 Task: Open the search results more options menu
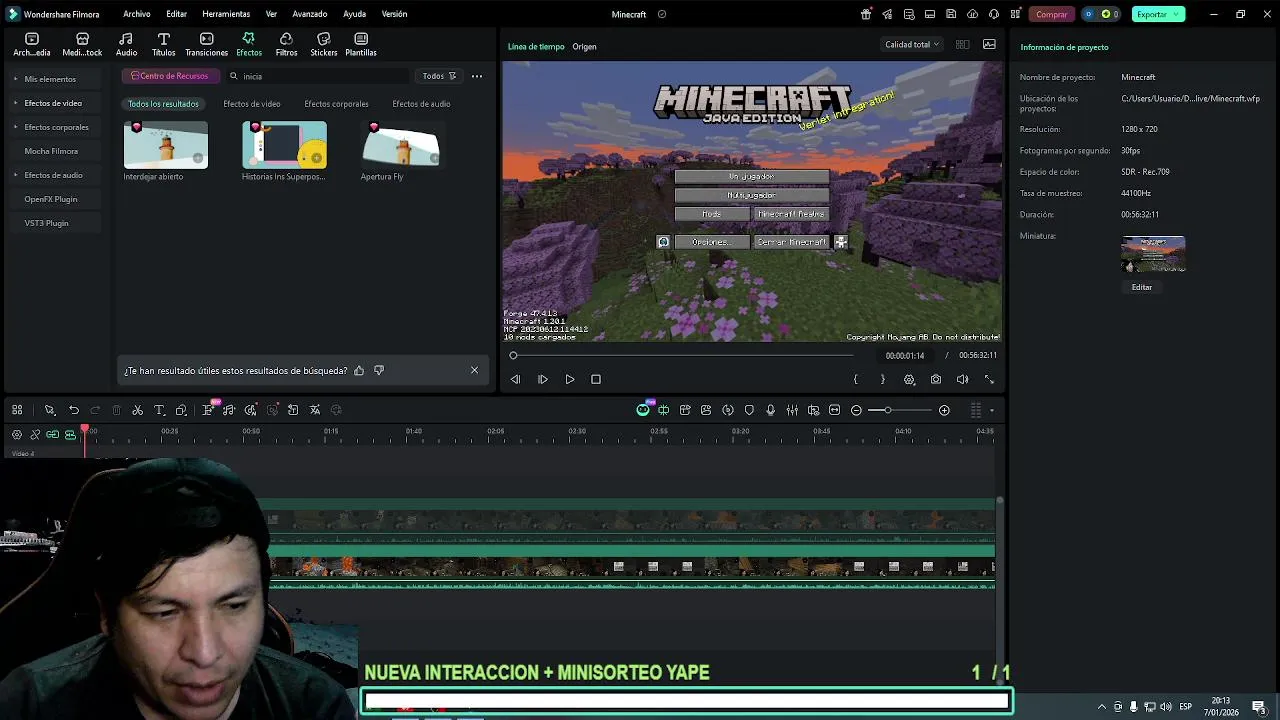[x=477, y=76]
